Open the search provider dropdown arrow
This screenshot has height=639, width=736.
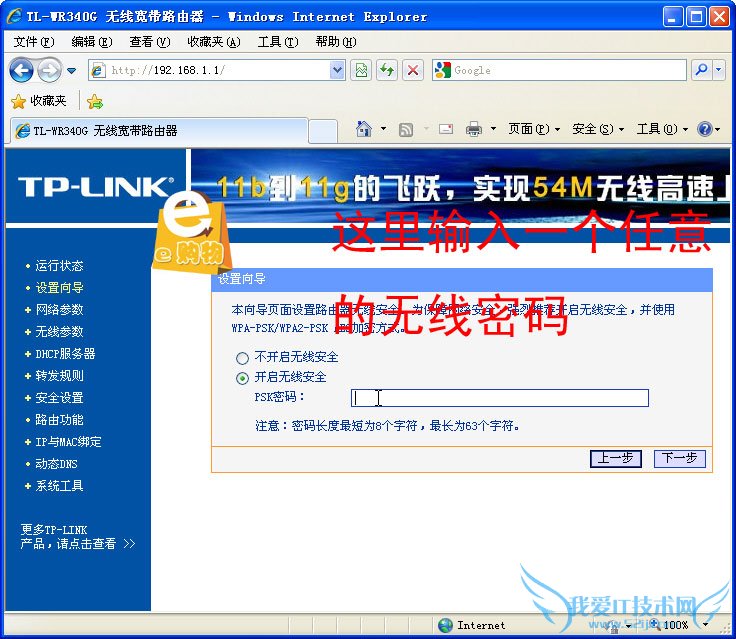tap(719, 70)
